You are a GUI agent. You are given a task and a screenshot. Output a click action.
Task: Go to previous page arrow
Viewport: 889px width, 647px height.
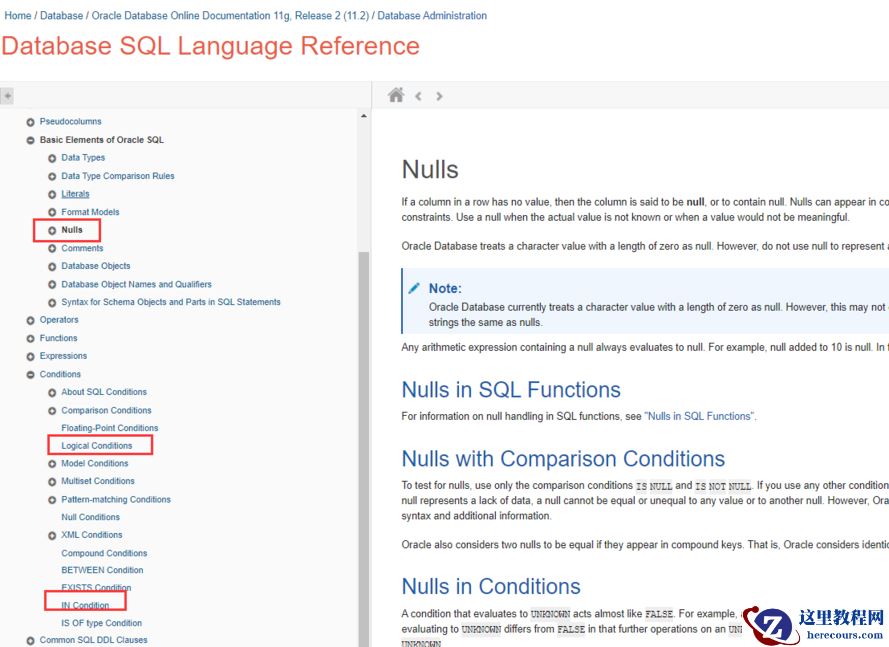click(x=418, y=96)
